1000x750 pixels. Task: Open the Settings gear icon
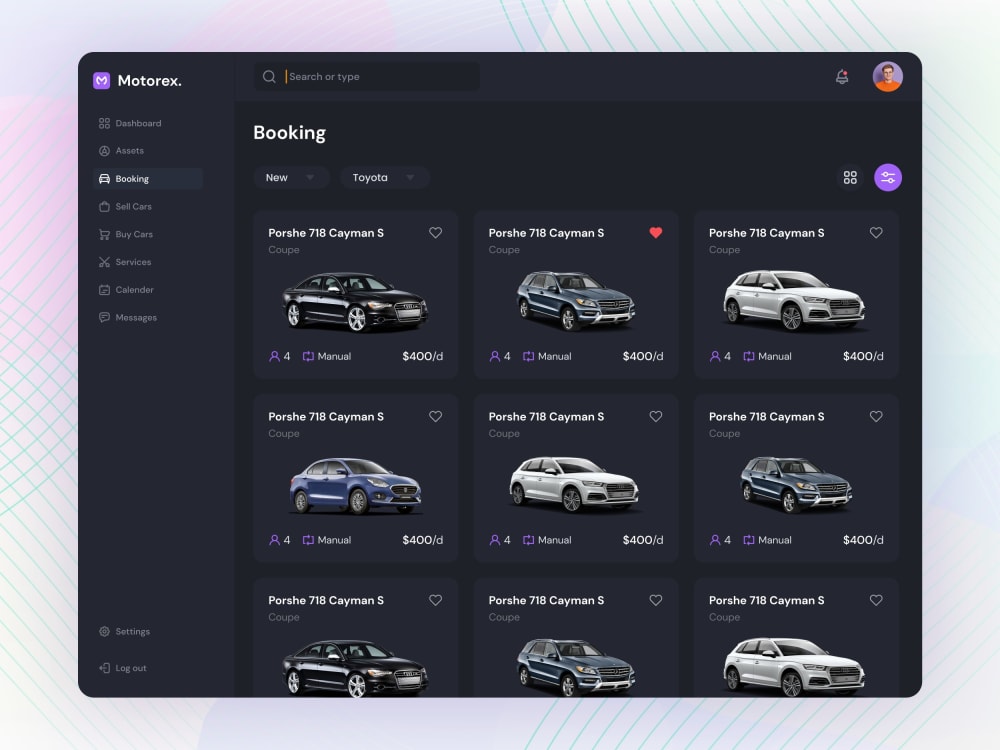click(104, 631)
